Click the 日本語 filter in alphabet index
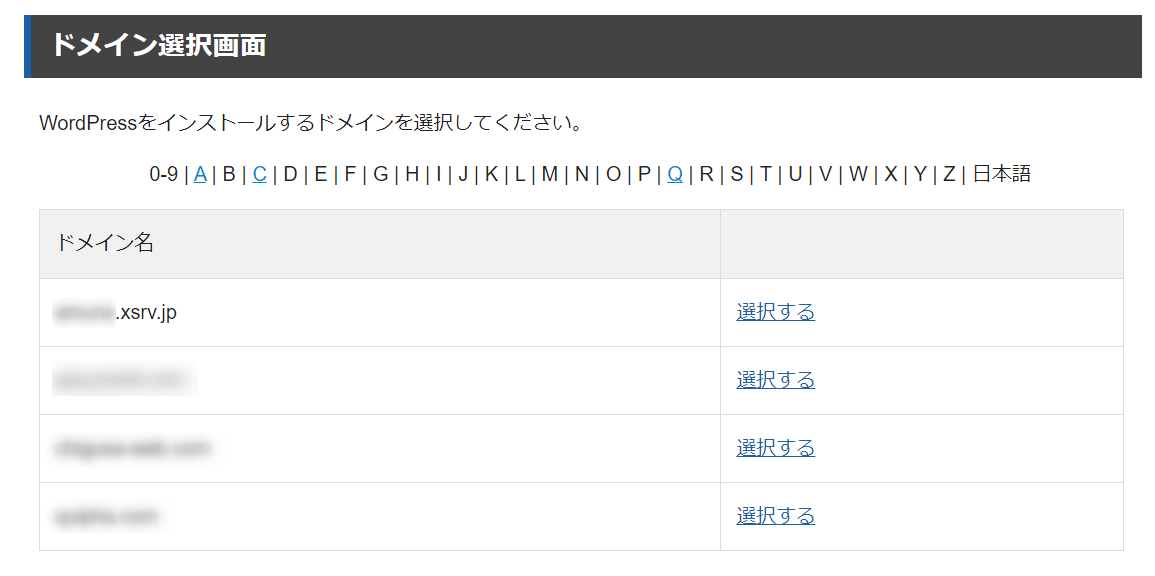Screen dimensions: 1155x576 [x=1002, y=175]
